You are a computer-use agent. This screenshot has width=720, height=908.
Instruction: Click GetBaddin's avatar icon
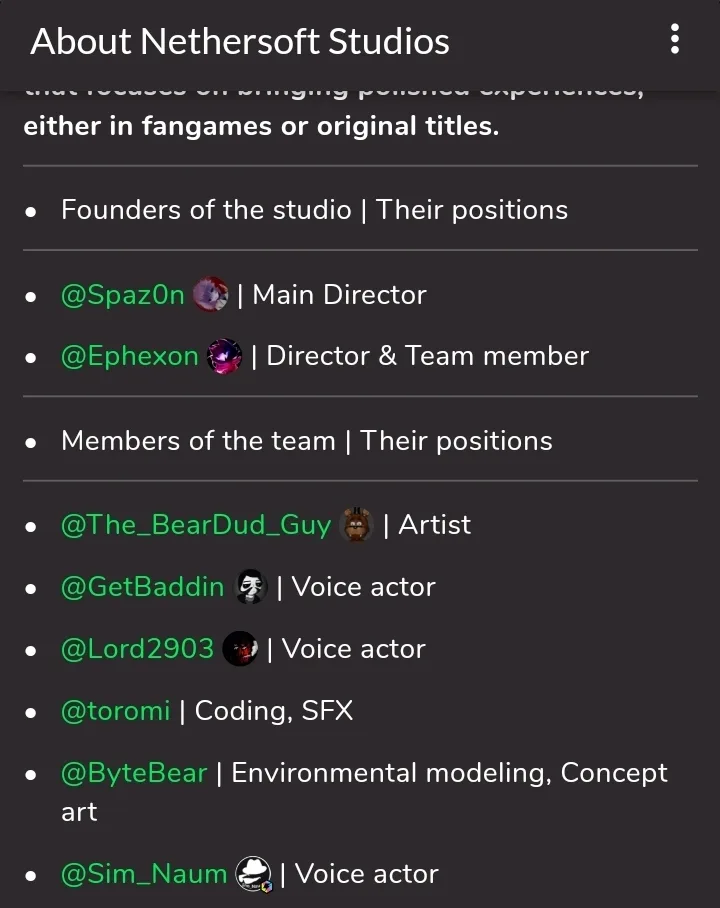250,587
